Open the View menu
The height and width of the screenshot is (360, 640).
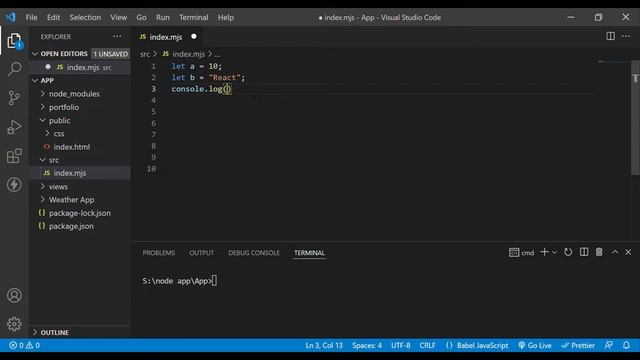click(x=118, y=18)
